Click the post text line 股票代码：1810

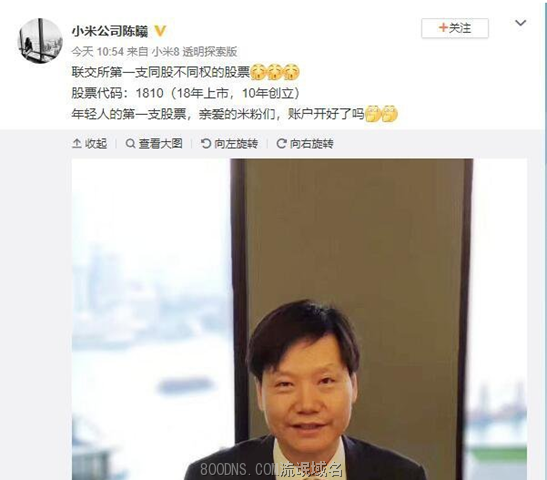click(186, 93)
